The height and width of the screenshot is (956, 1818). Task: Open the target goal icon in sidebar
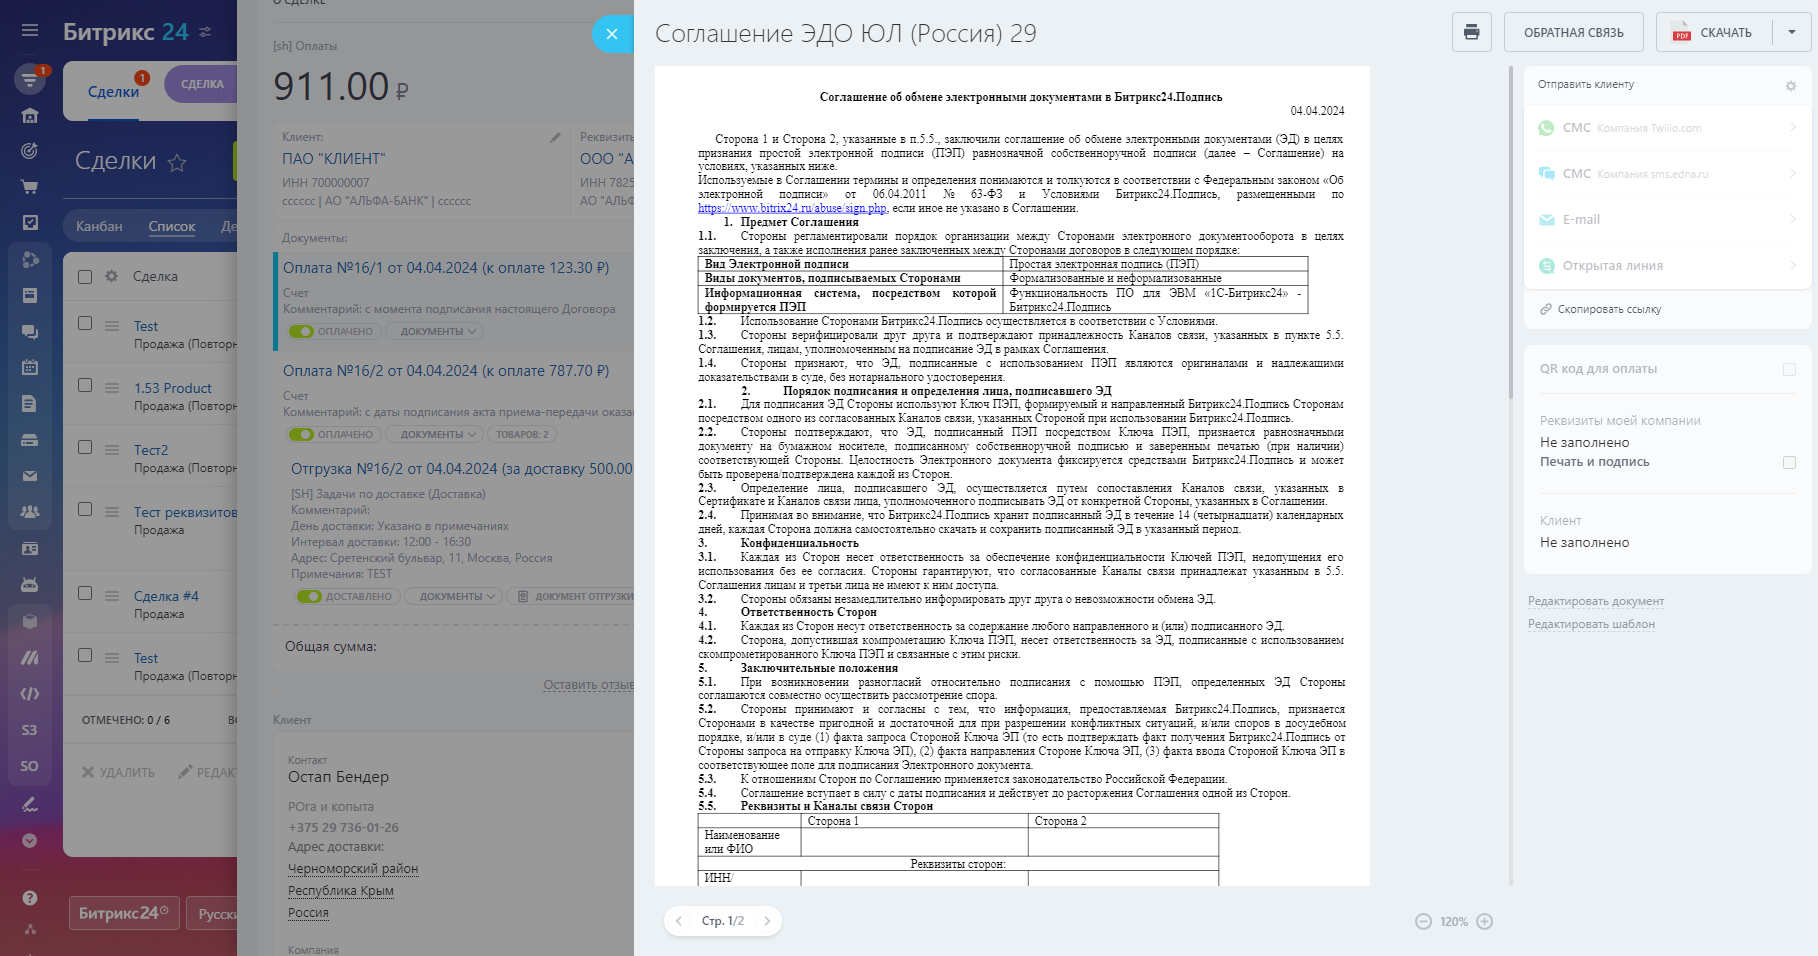[x=30, y=151]
